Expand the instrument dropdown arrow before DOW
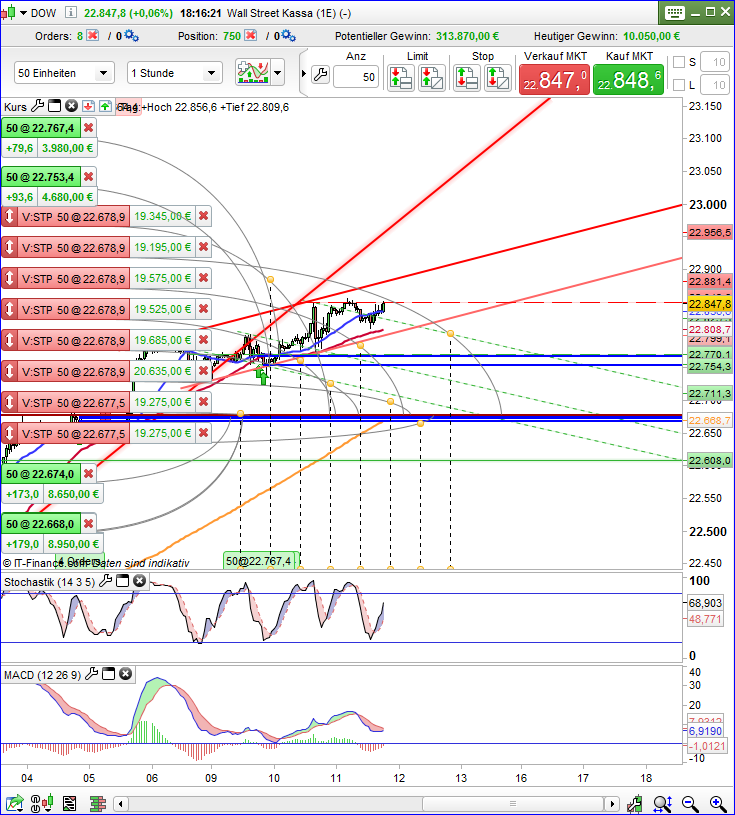The width and height of the screenshot is (735, 815). (23, 13)
